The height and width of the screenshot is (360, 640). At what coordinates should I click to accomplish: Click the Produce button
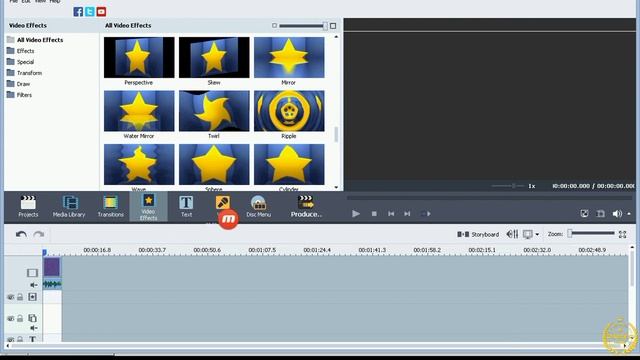(x=306, y=206)
